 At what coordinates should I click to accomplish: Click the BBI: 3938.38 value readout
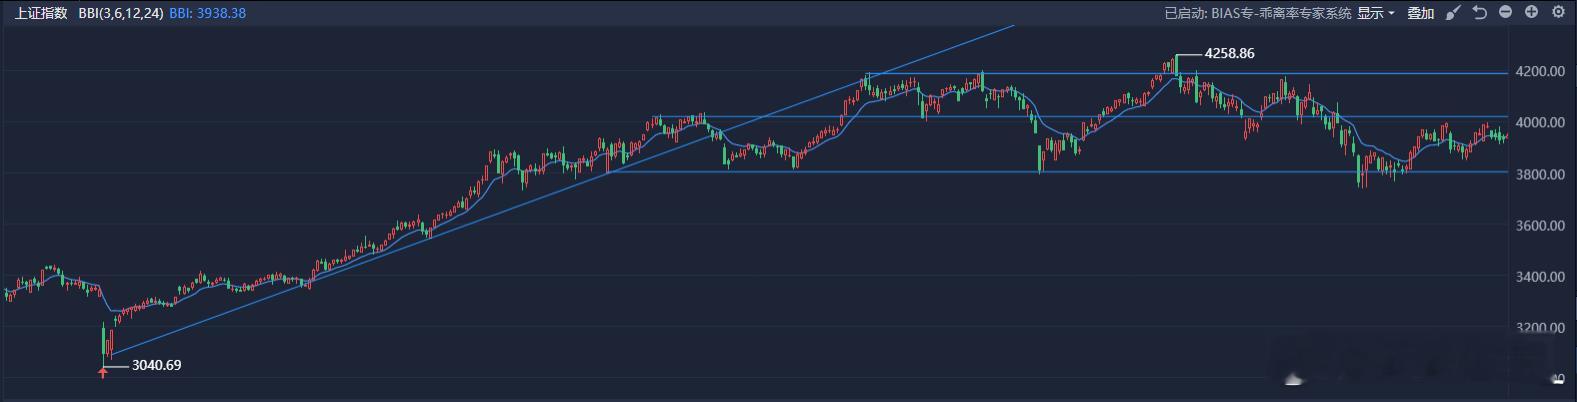207,13
